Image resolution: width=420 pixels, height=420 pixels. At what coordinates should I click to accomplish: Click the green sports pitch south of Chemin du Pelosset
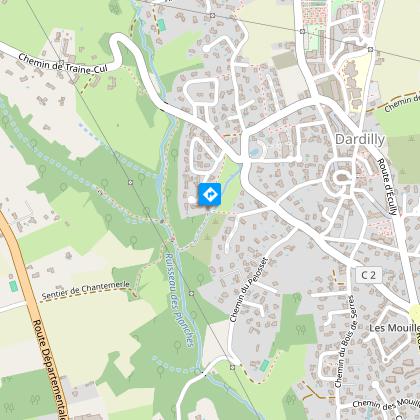coord(264,365)
